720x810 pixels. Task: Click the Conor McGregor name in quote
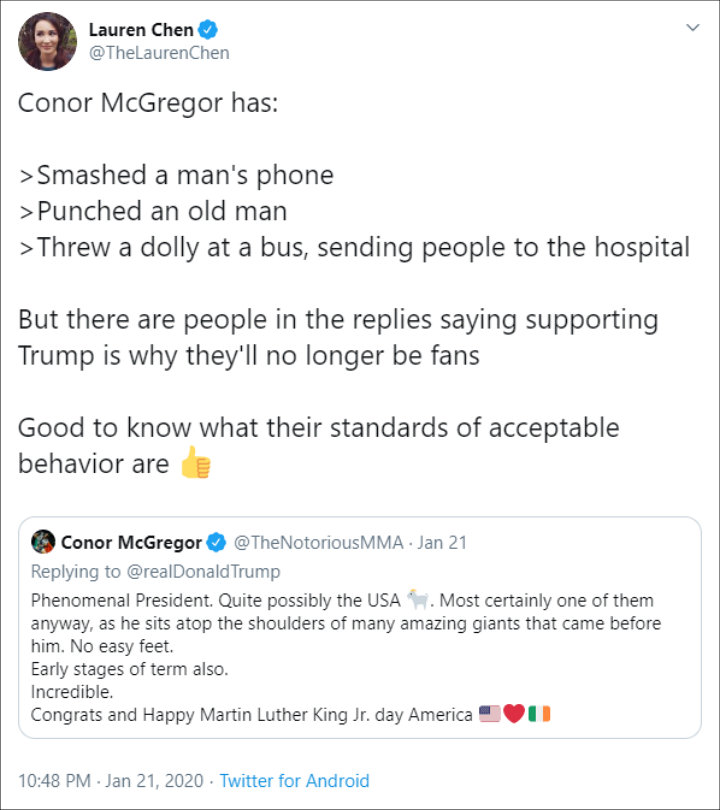[131, 542]
